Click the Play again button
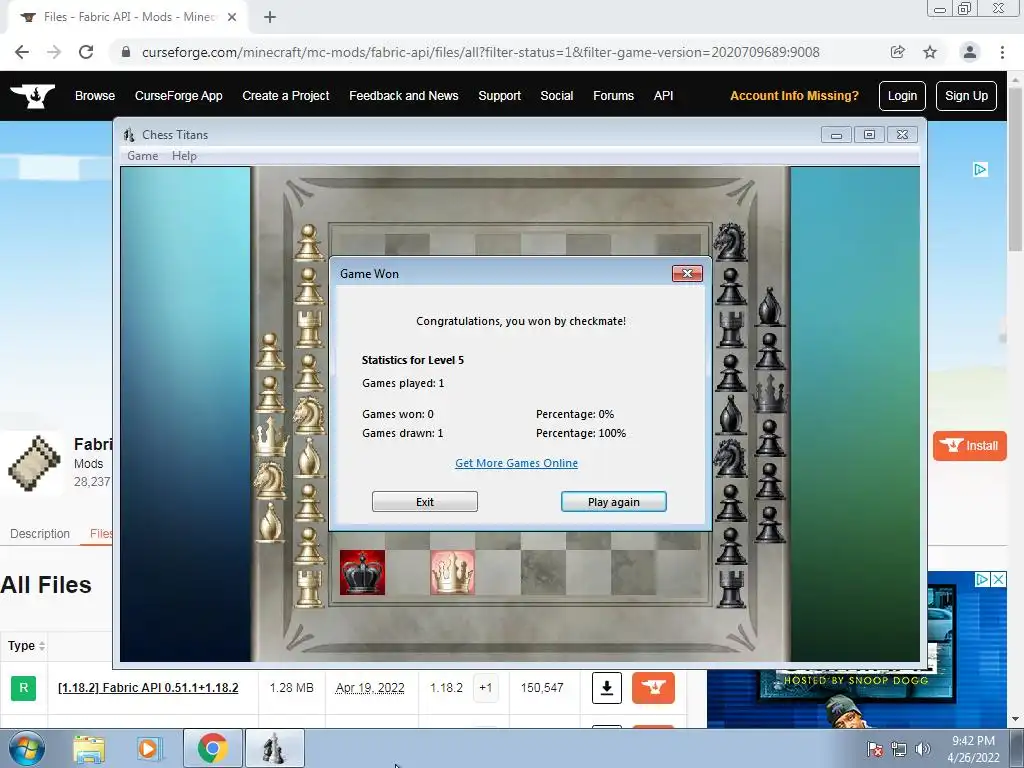 click(x=613, y=502)
